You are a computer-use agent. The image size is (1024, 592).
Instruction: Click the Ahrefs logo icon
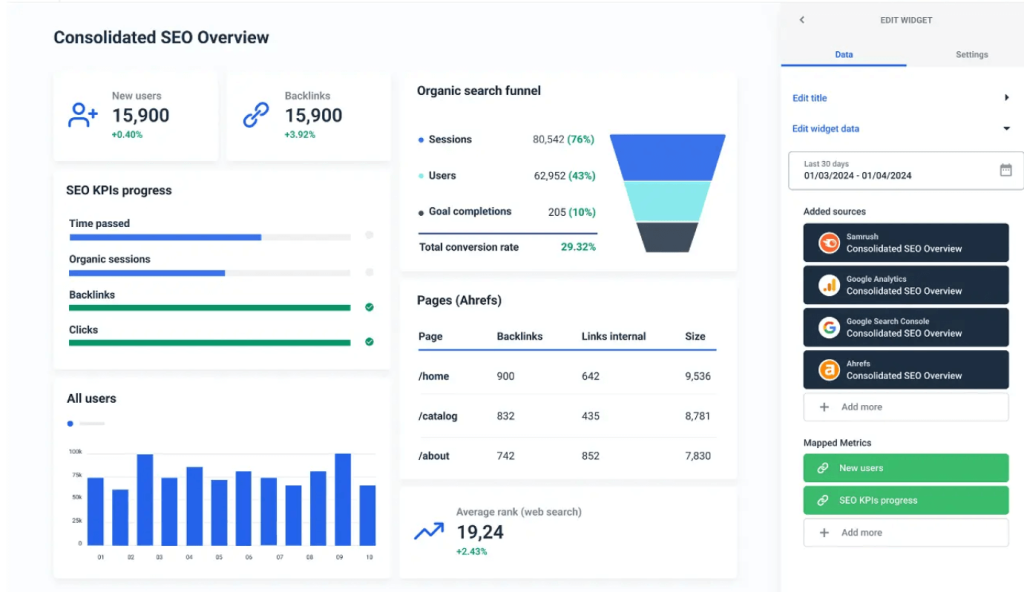[x=829, y=370]
